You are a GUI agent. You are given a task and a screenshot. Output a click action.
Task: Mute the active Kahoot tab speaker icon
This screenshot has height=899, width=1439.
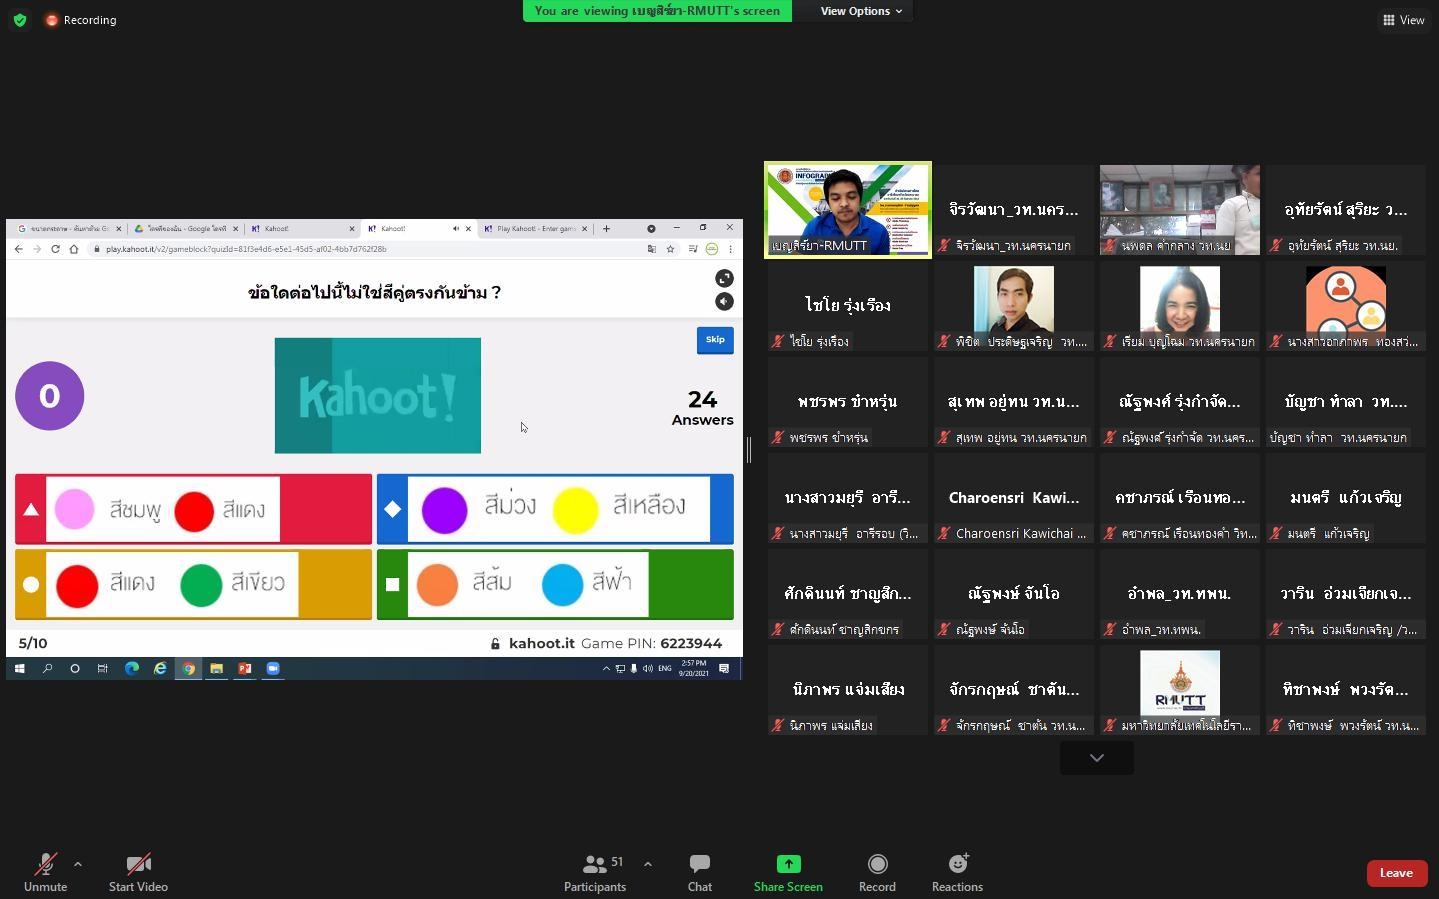(x=456, y=229)
